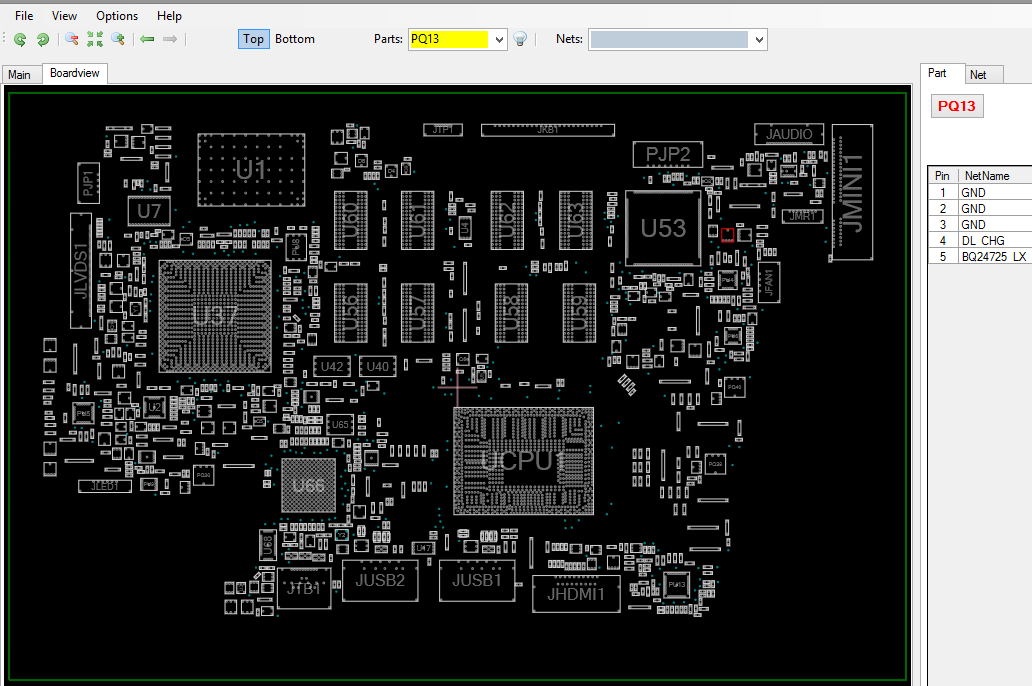The width and height of the screenshot is (1032, 686).
Task: Open the Net tab in the side panel
Action: coord(978,75)
